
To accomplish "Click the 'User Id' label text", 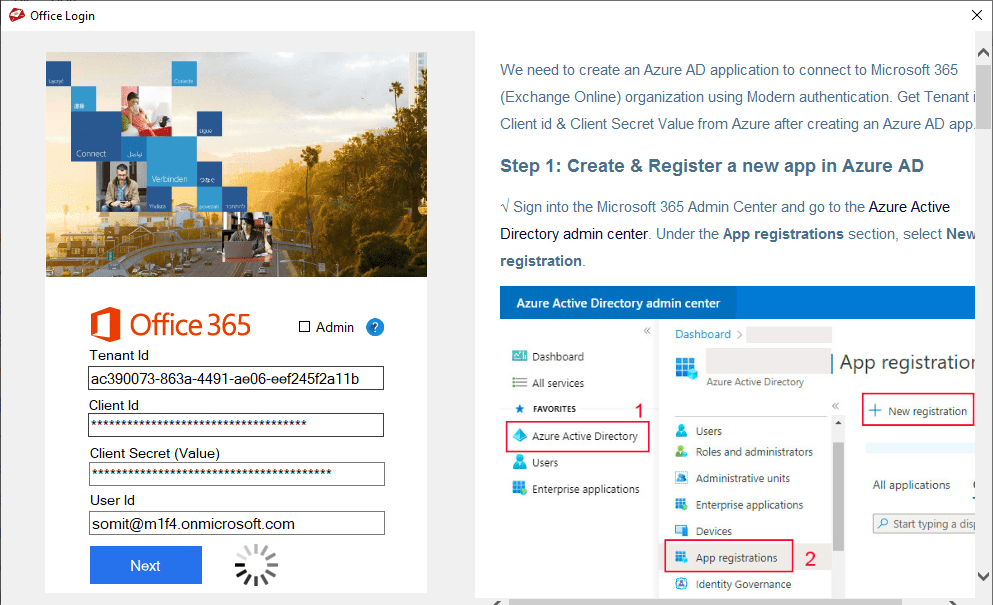I will [113, 500].
